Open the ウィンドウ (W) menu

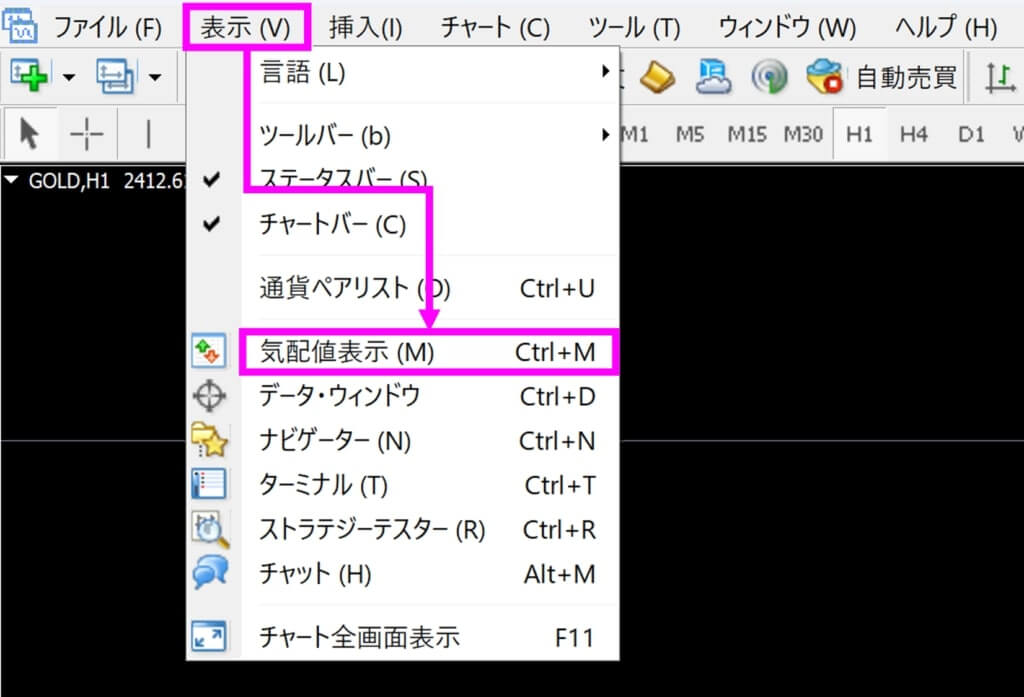pyautogui.click(x=787, y=27)
